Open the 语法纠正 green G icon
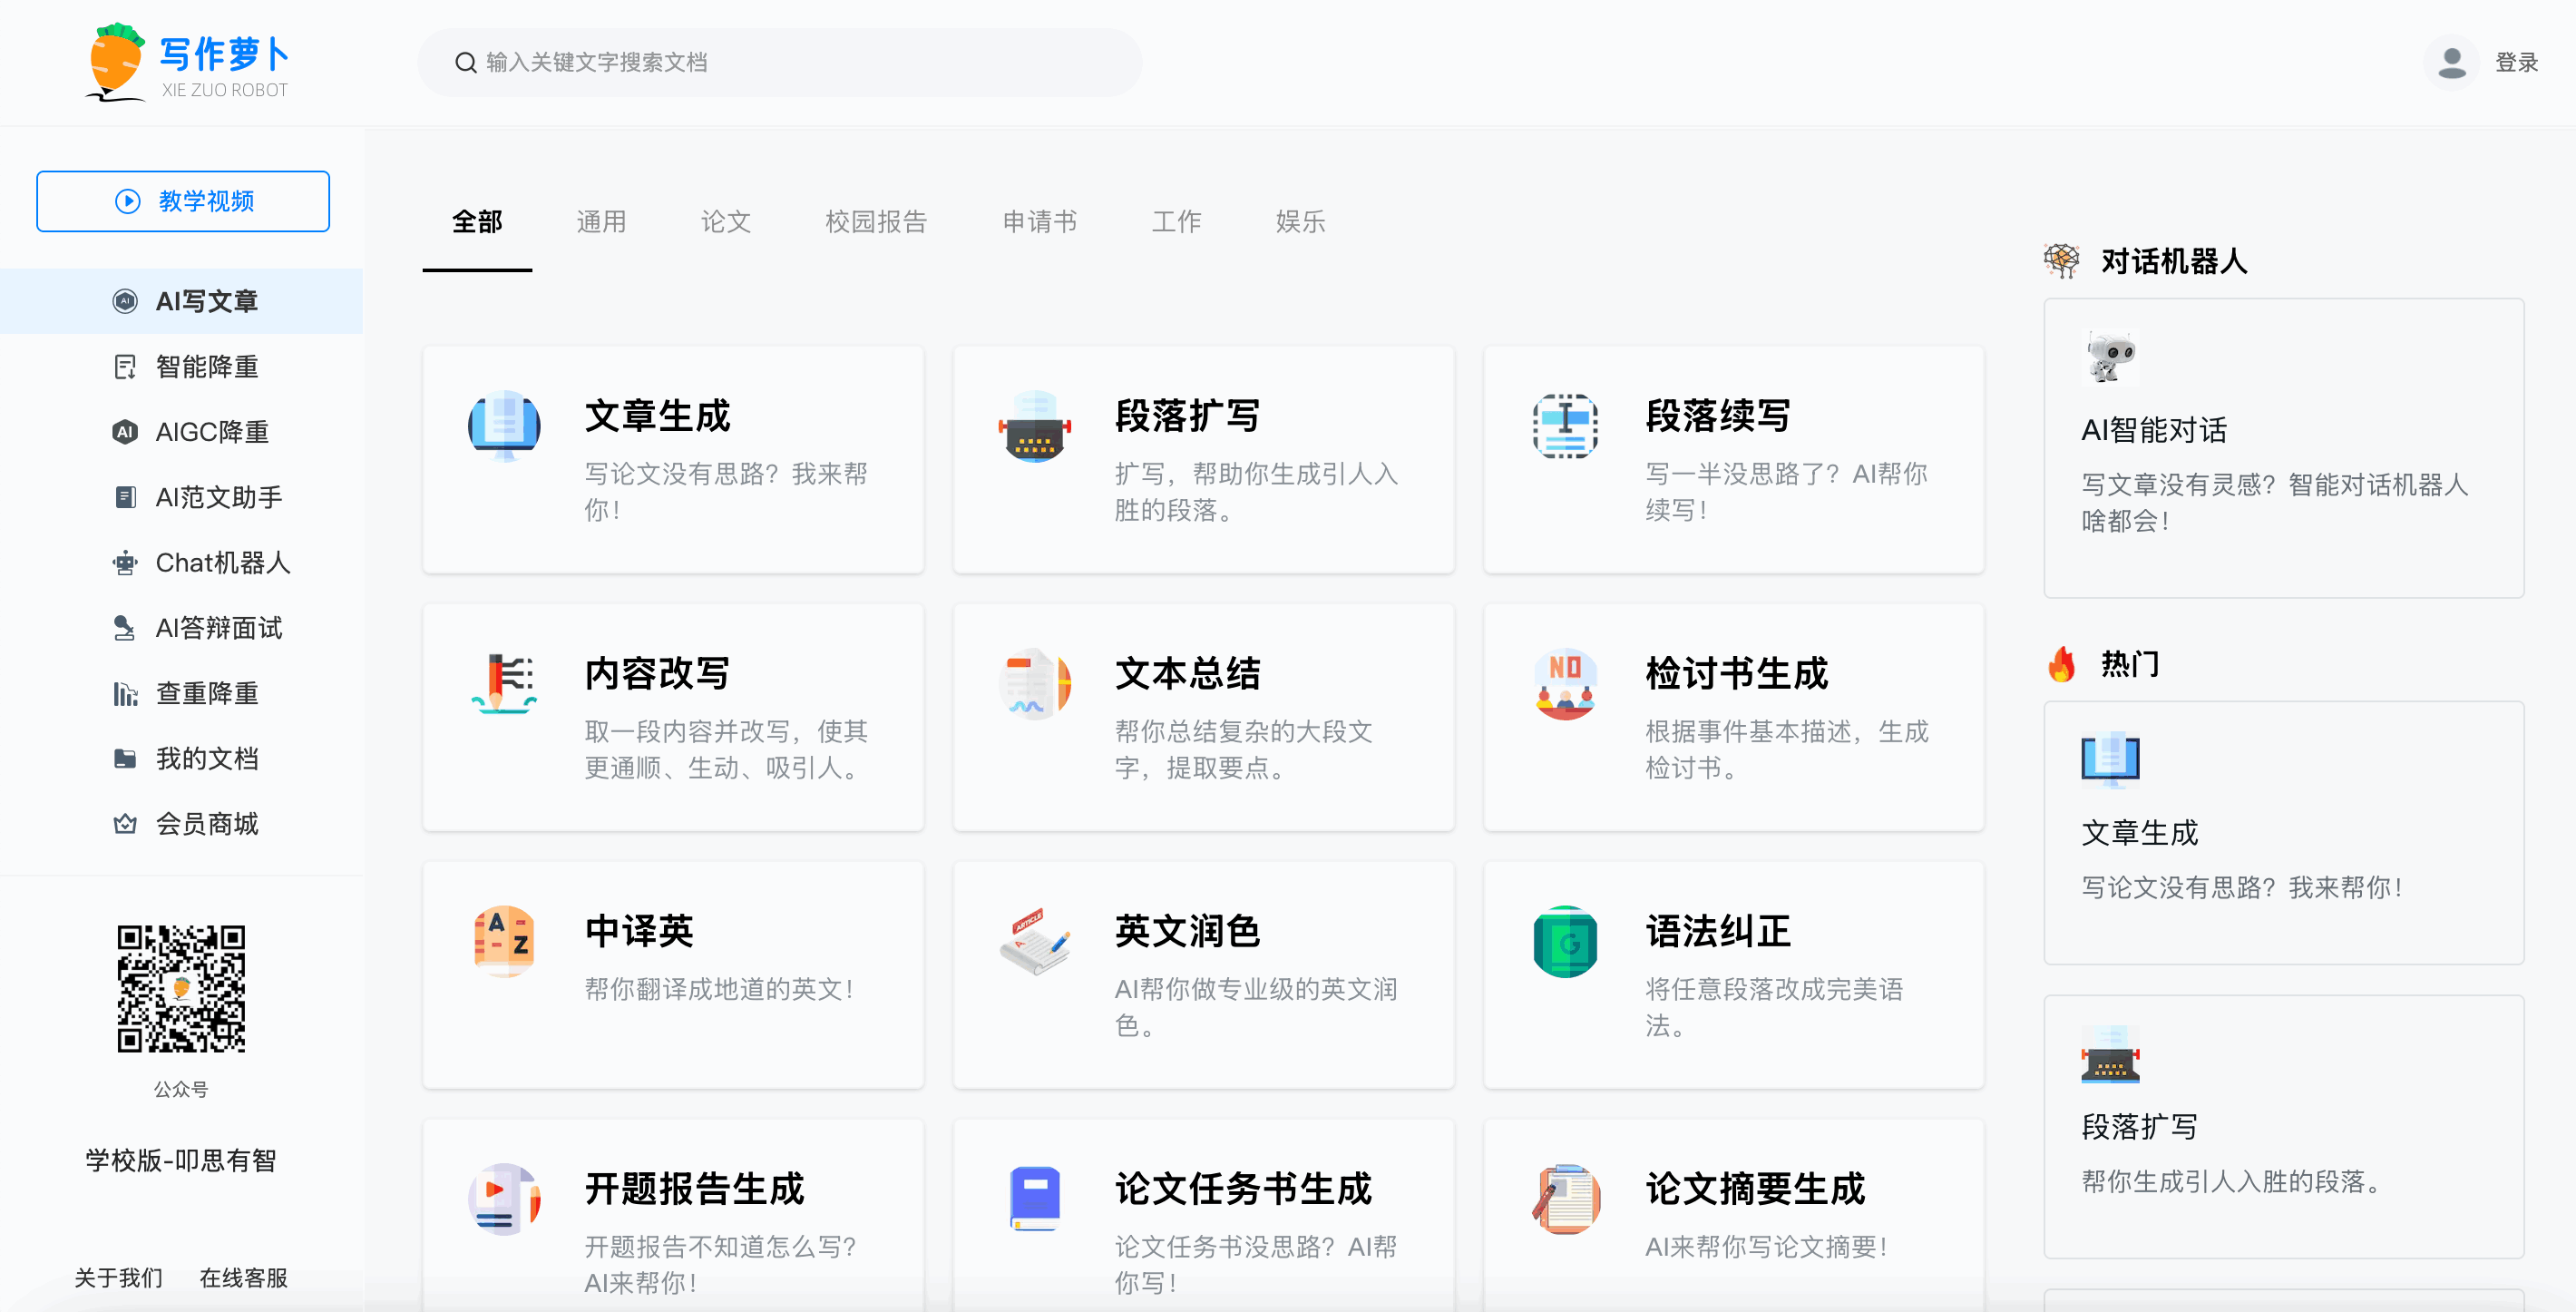The width and height of the screenshot is (2576, 1312). pyautogui.click(x=1565, y=941)
